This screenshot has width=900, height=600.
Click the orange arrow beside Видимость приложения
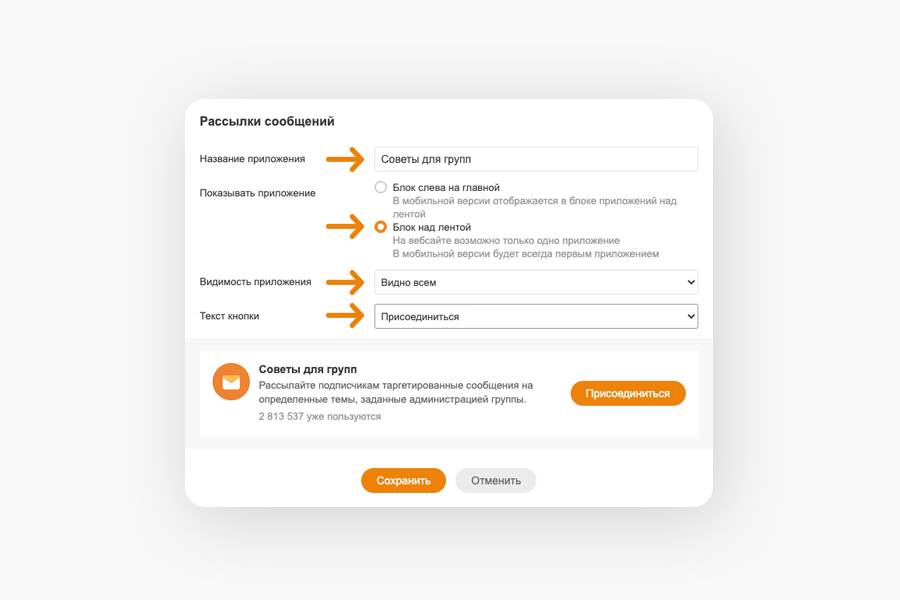(x=345, y=282)
